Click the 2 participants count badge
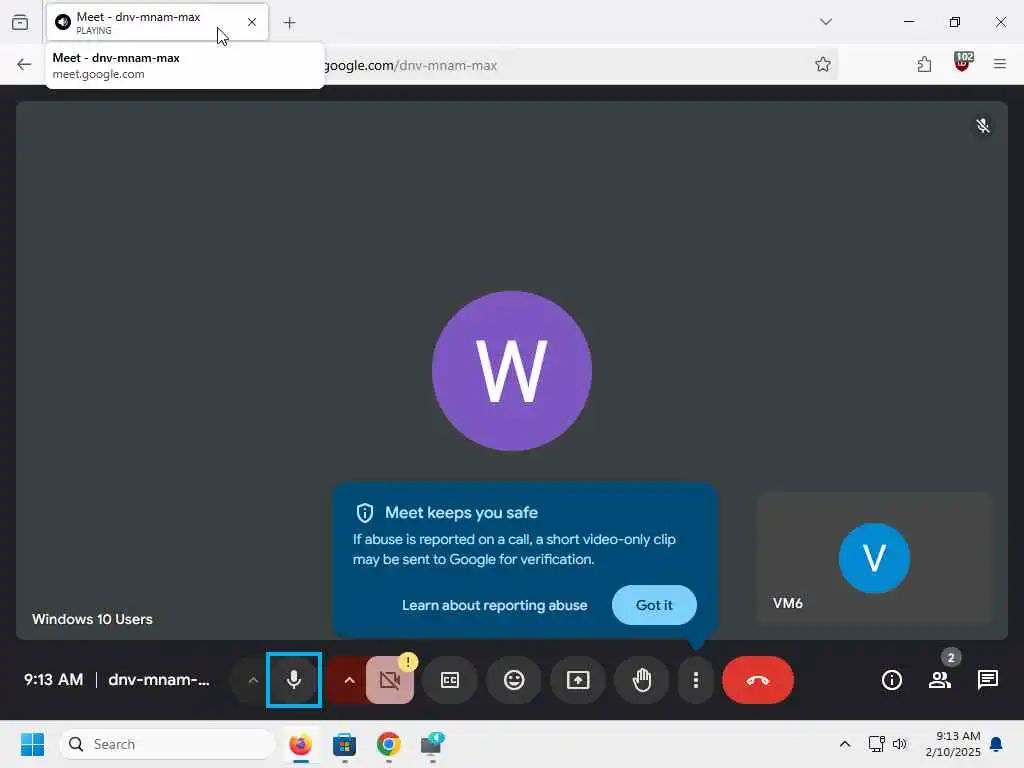The width and height of the screenshot is (1024, 768). coord(951,657)
